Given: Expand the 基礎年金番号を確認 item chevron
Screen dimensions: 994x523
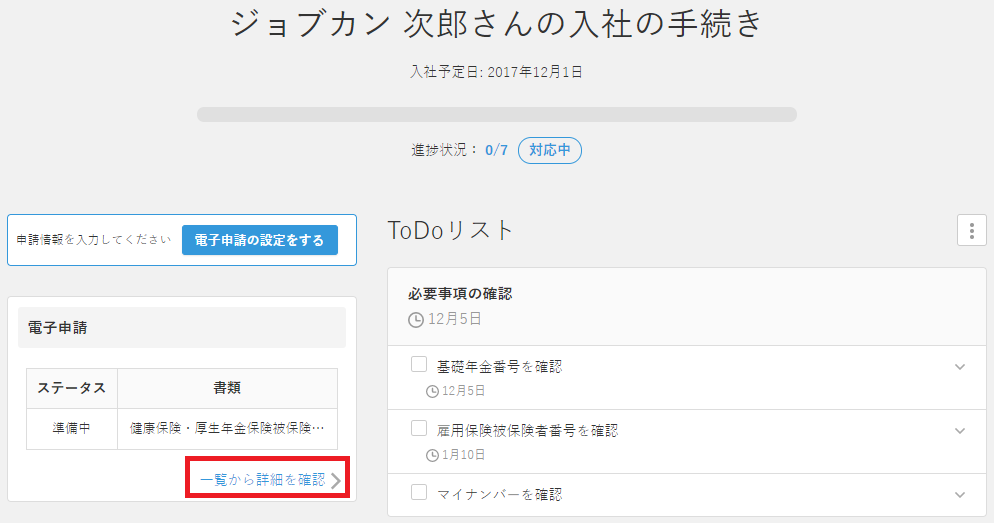Looking at the screenshot, I should point(960,367).
